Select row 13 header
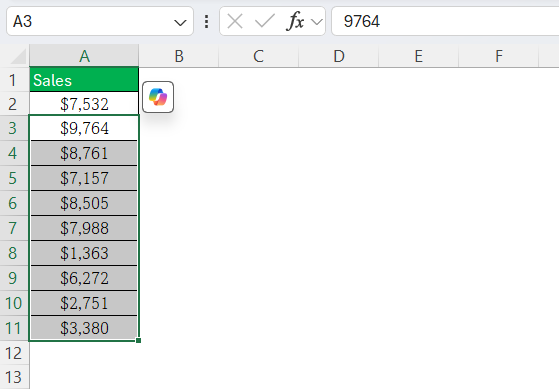 coord(14,377)
